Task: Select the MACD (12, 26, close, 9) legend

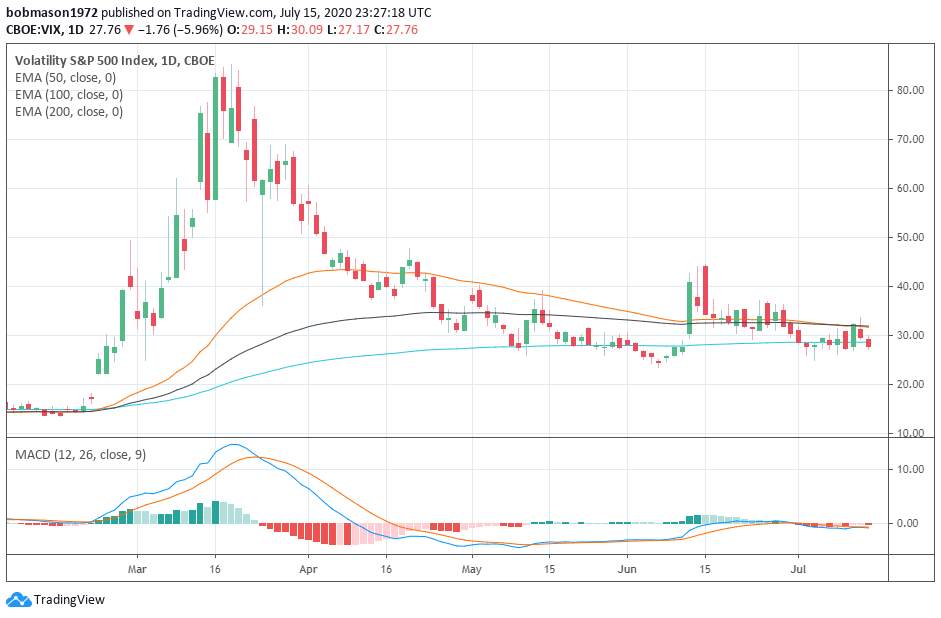Action: [80, 455]
